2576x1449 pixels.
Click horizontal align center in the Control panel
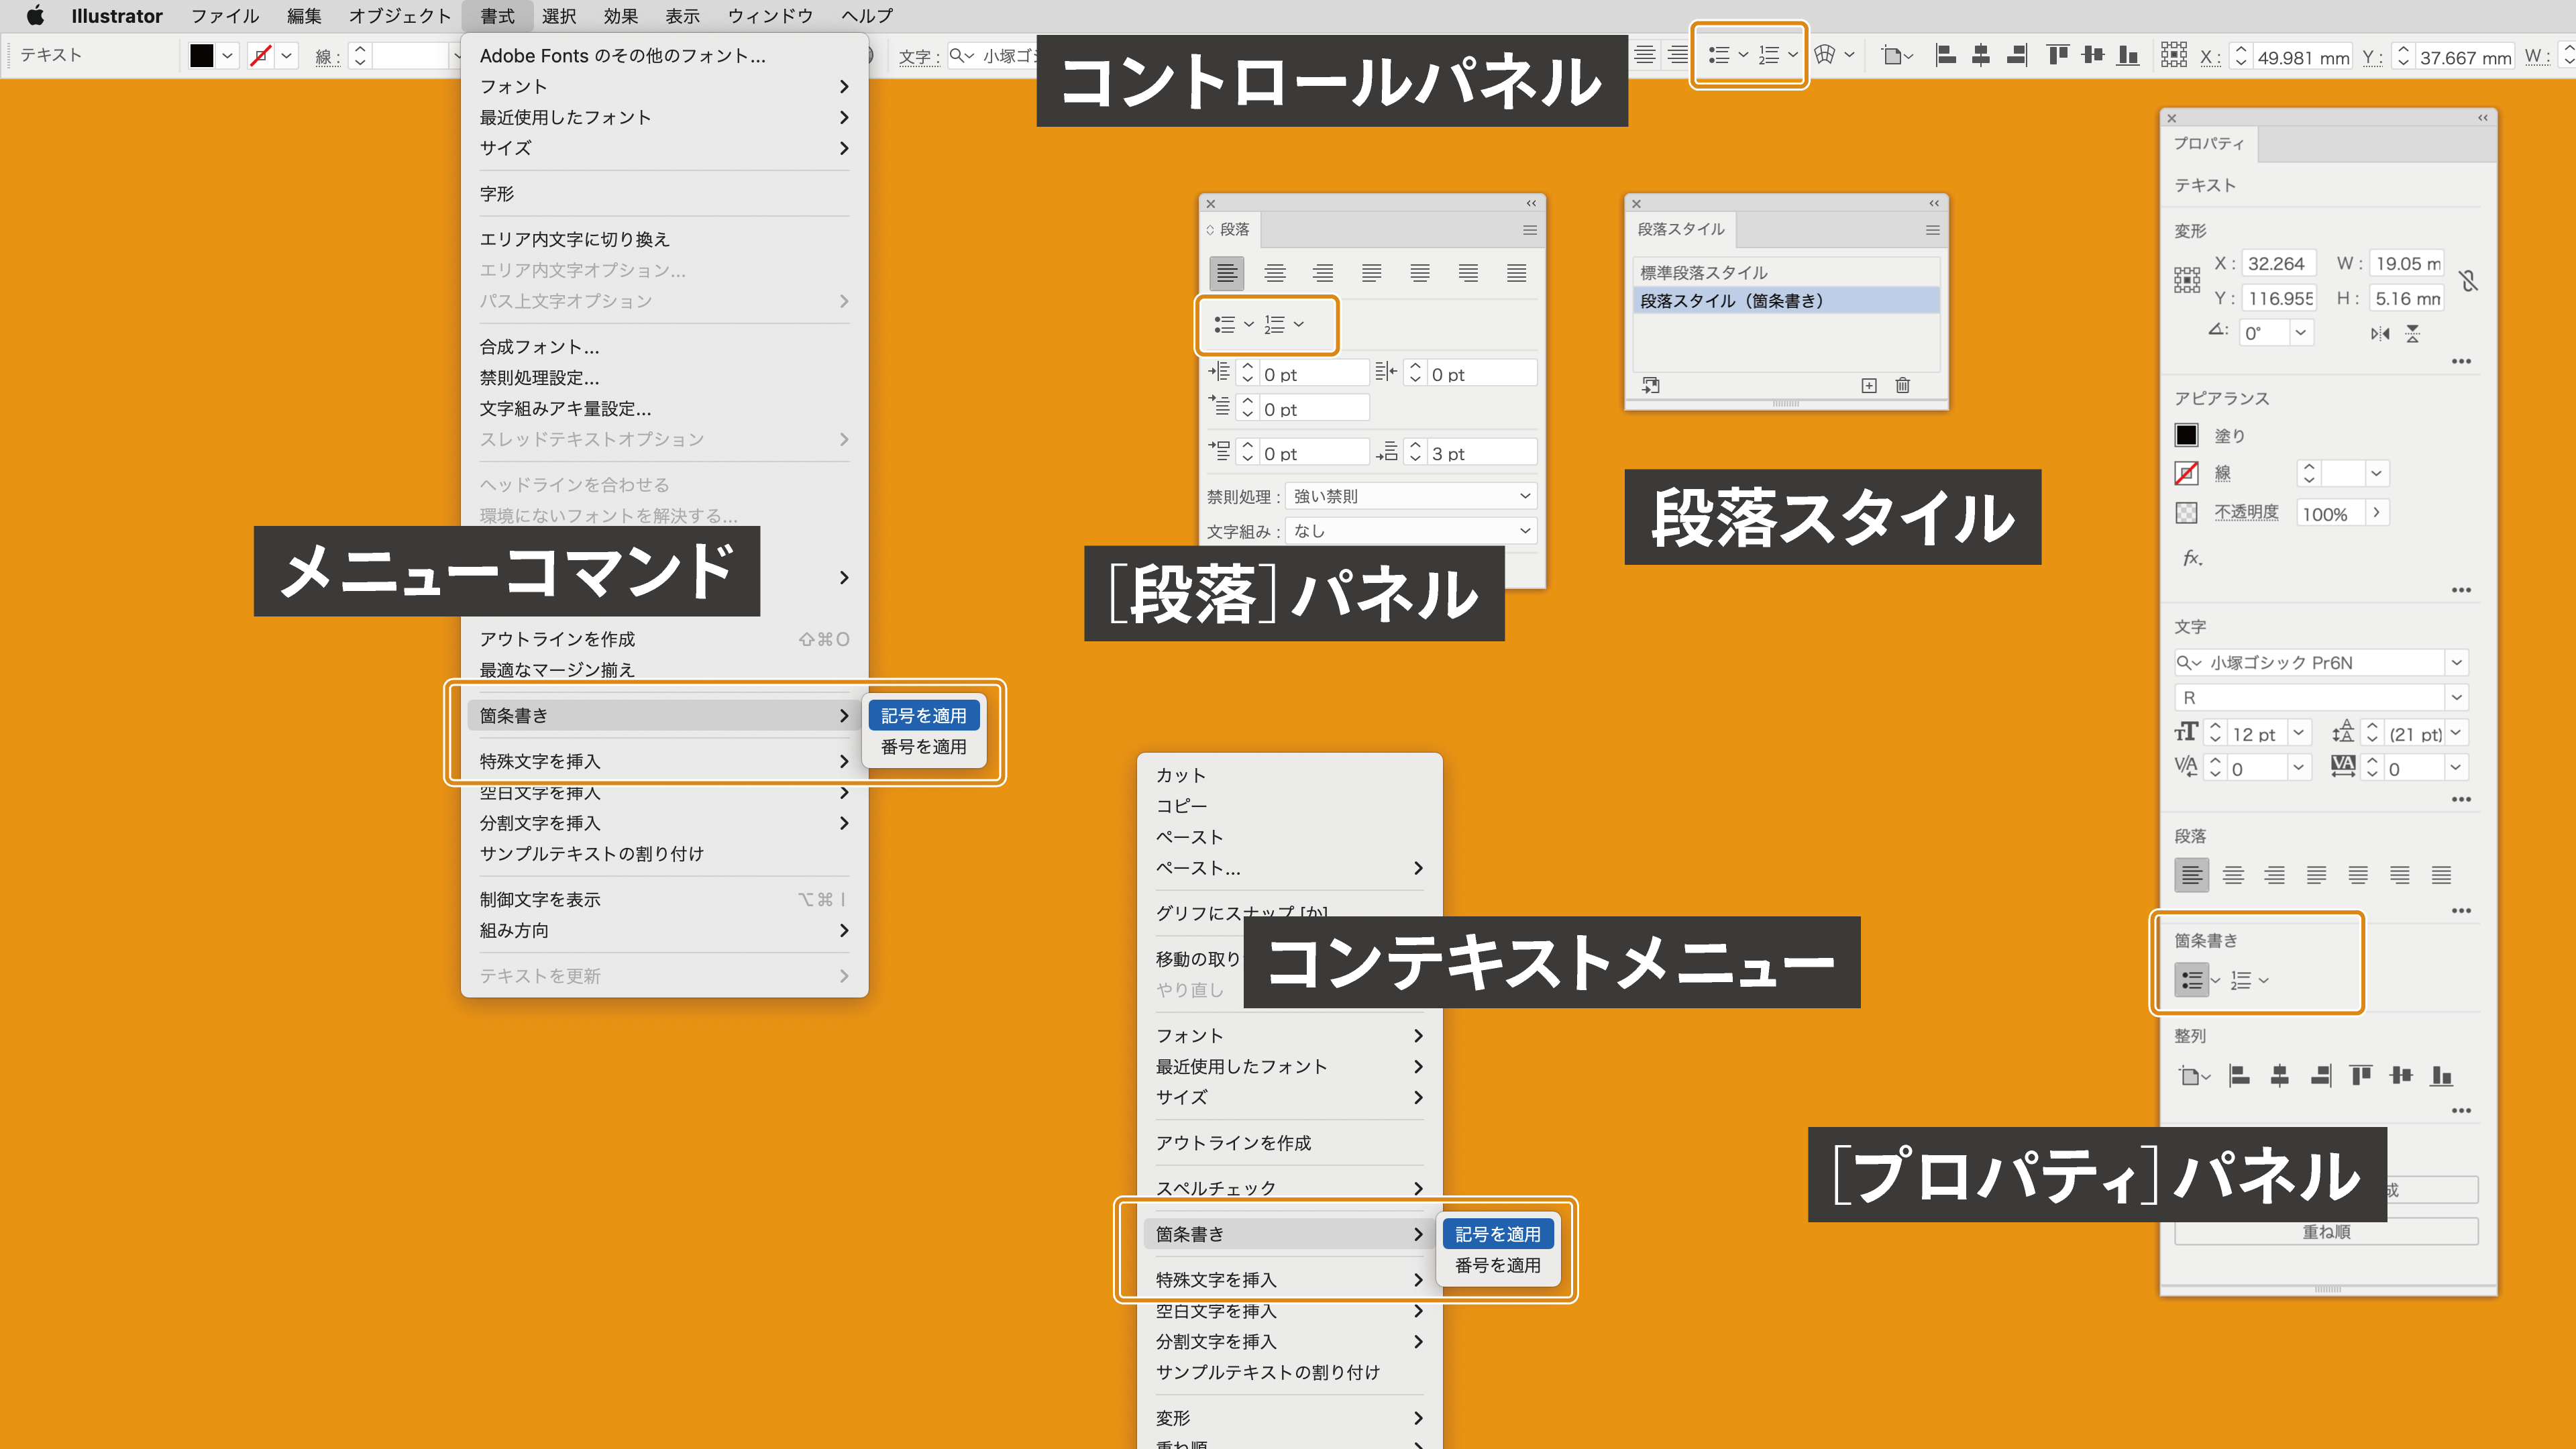[1981, 55]
